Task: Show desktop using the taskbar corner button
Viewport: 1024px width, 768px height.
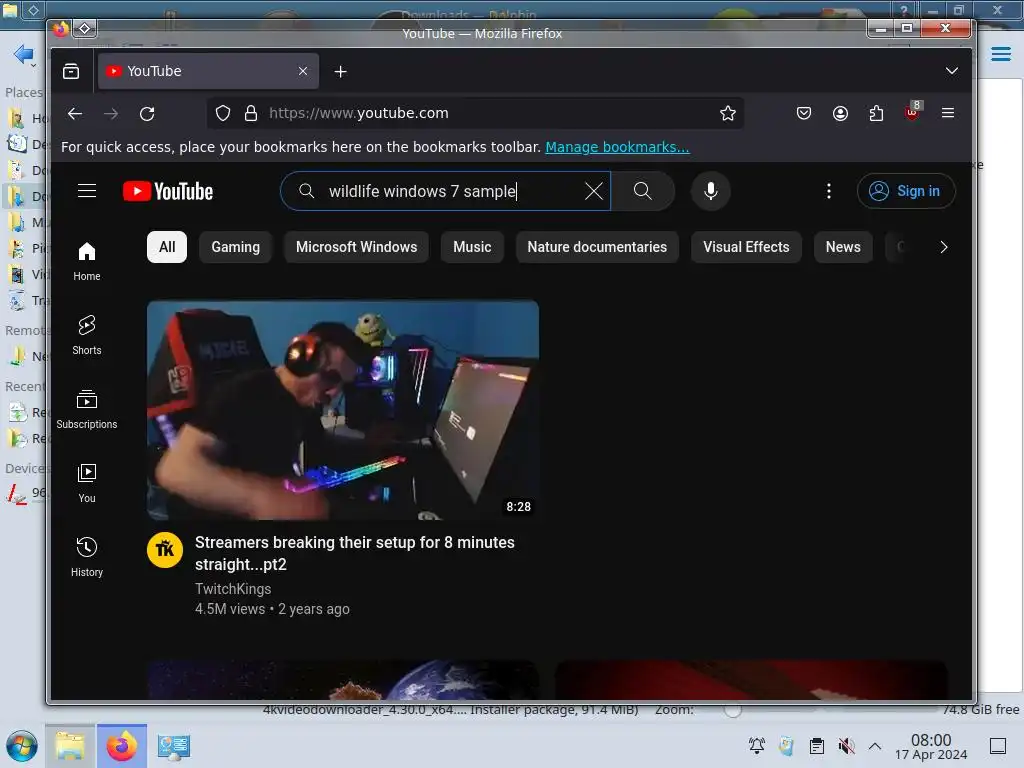Action: pos(998,746)
